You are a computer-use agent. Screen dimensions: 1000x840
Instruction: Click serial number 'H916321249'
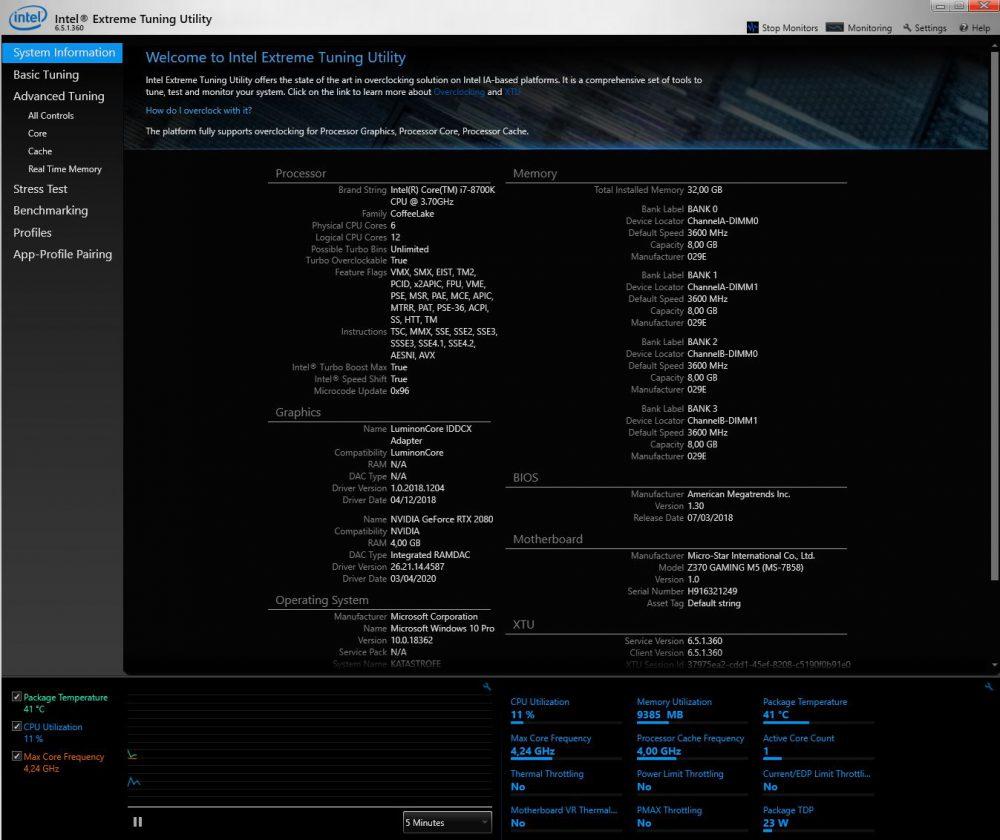coord(712,591)
